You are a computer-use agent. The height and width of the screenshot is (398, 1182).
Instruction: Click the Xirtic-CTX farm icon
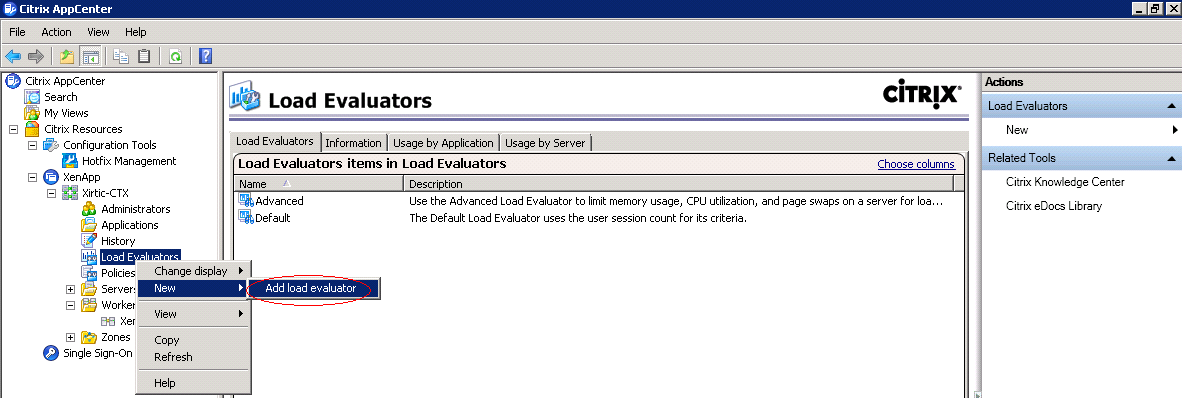pyautogui.click(x=70, y=193)
